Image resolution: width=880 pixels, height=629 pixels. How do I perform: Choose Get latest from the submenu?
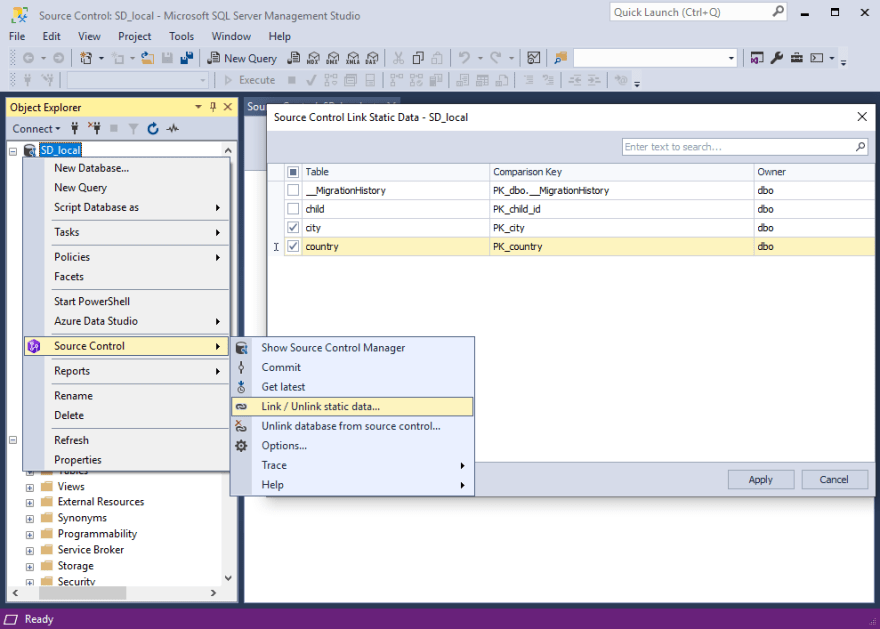pyautogui.click(x=352, y=387)
